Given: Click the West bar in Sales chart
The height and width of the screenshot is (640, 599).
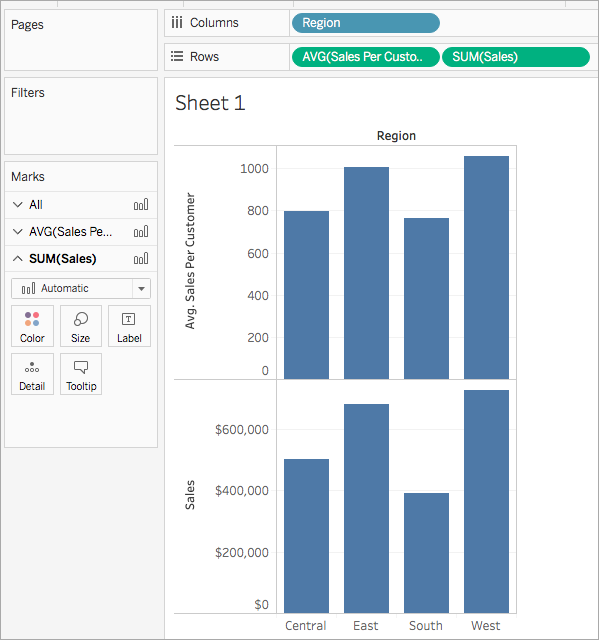Looking at the screenshot, I should click(x=486, y=502).
